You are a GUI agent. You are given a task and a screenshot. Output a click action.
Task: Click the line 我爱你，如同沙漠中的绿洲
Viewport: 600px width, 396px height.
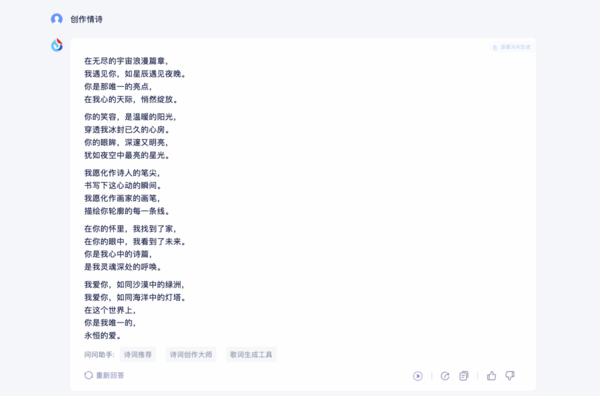coord(134,285)
